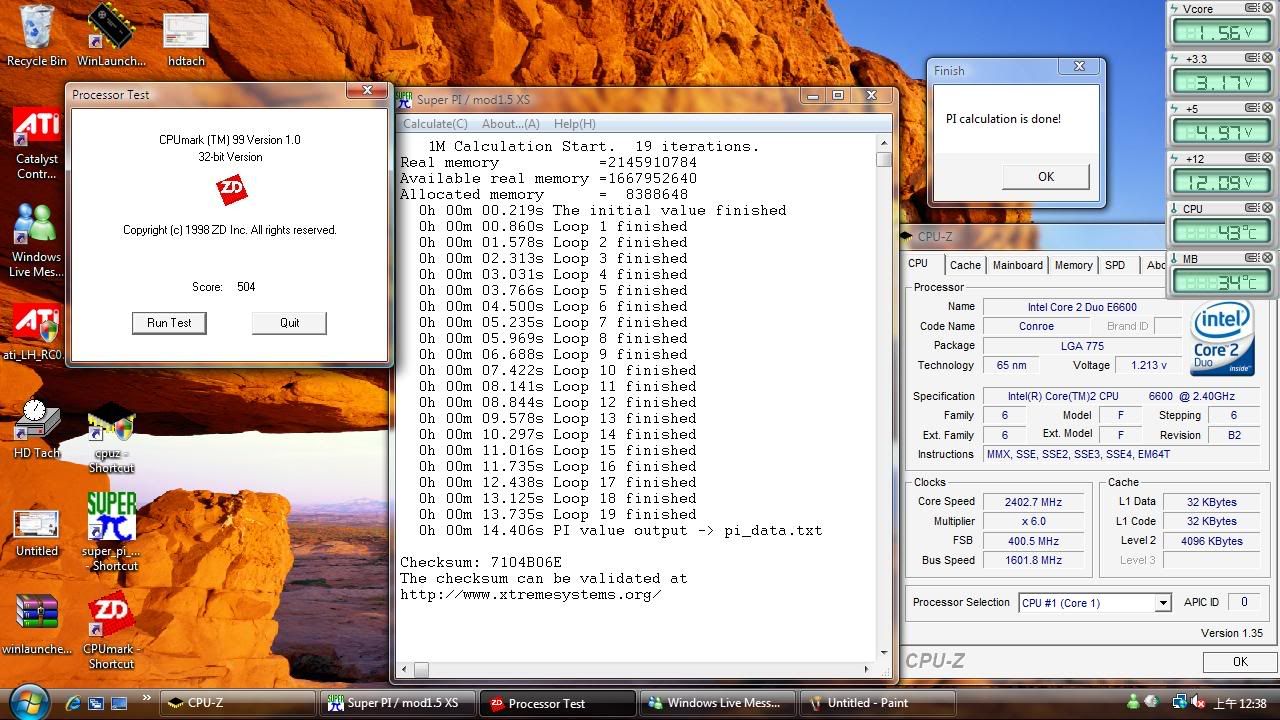The height and width of the screenshot is (720, 1280).
Task: Click the Windows Start orb
Action: 28,702
